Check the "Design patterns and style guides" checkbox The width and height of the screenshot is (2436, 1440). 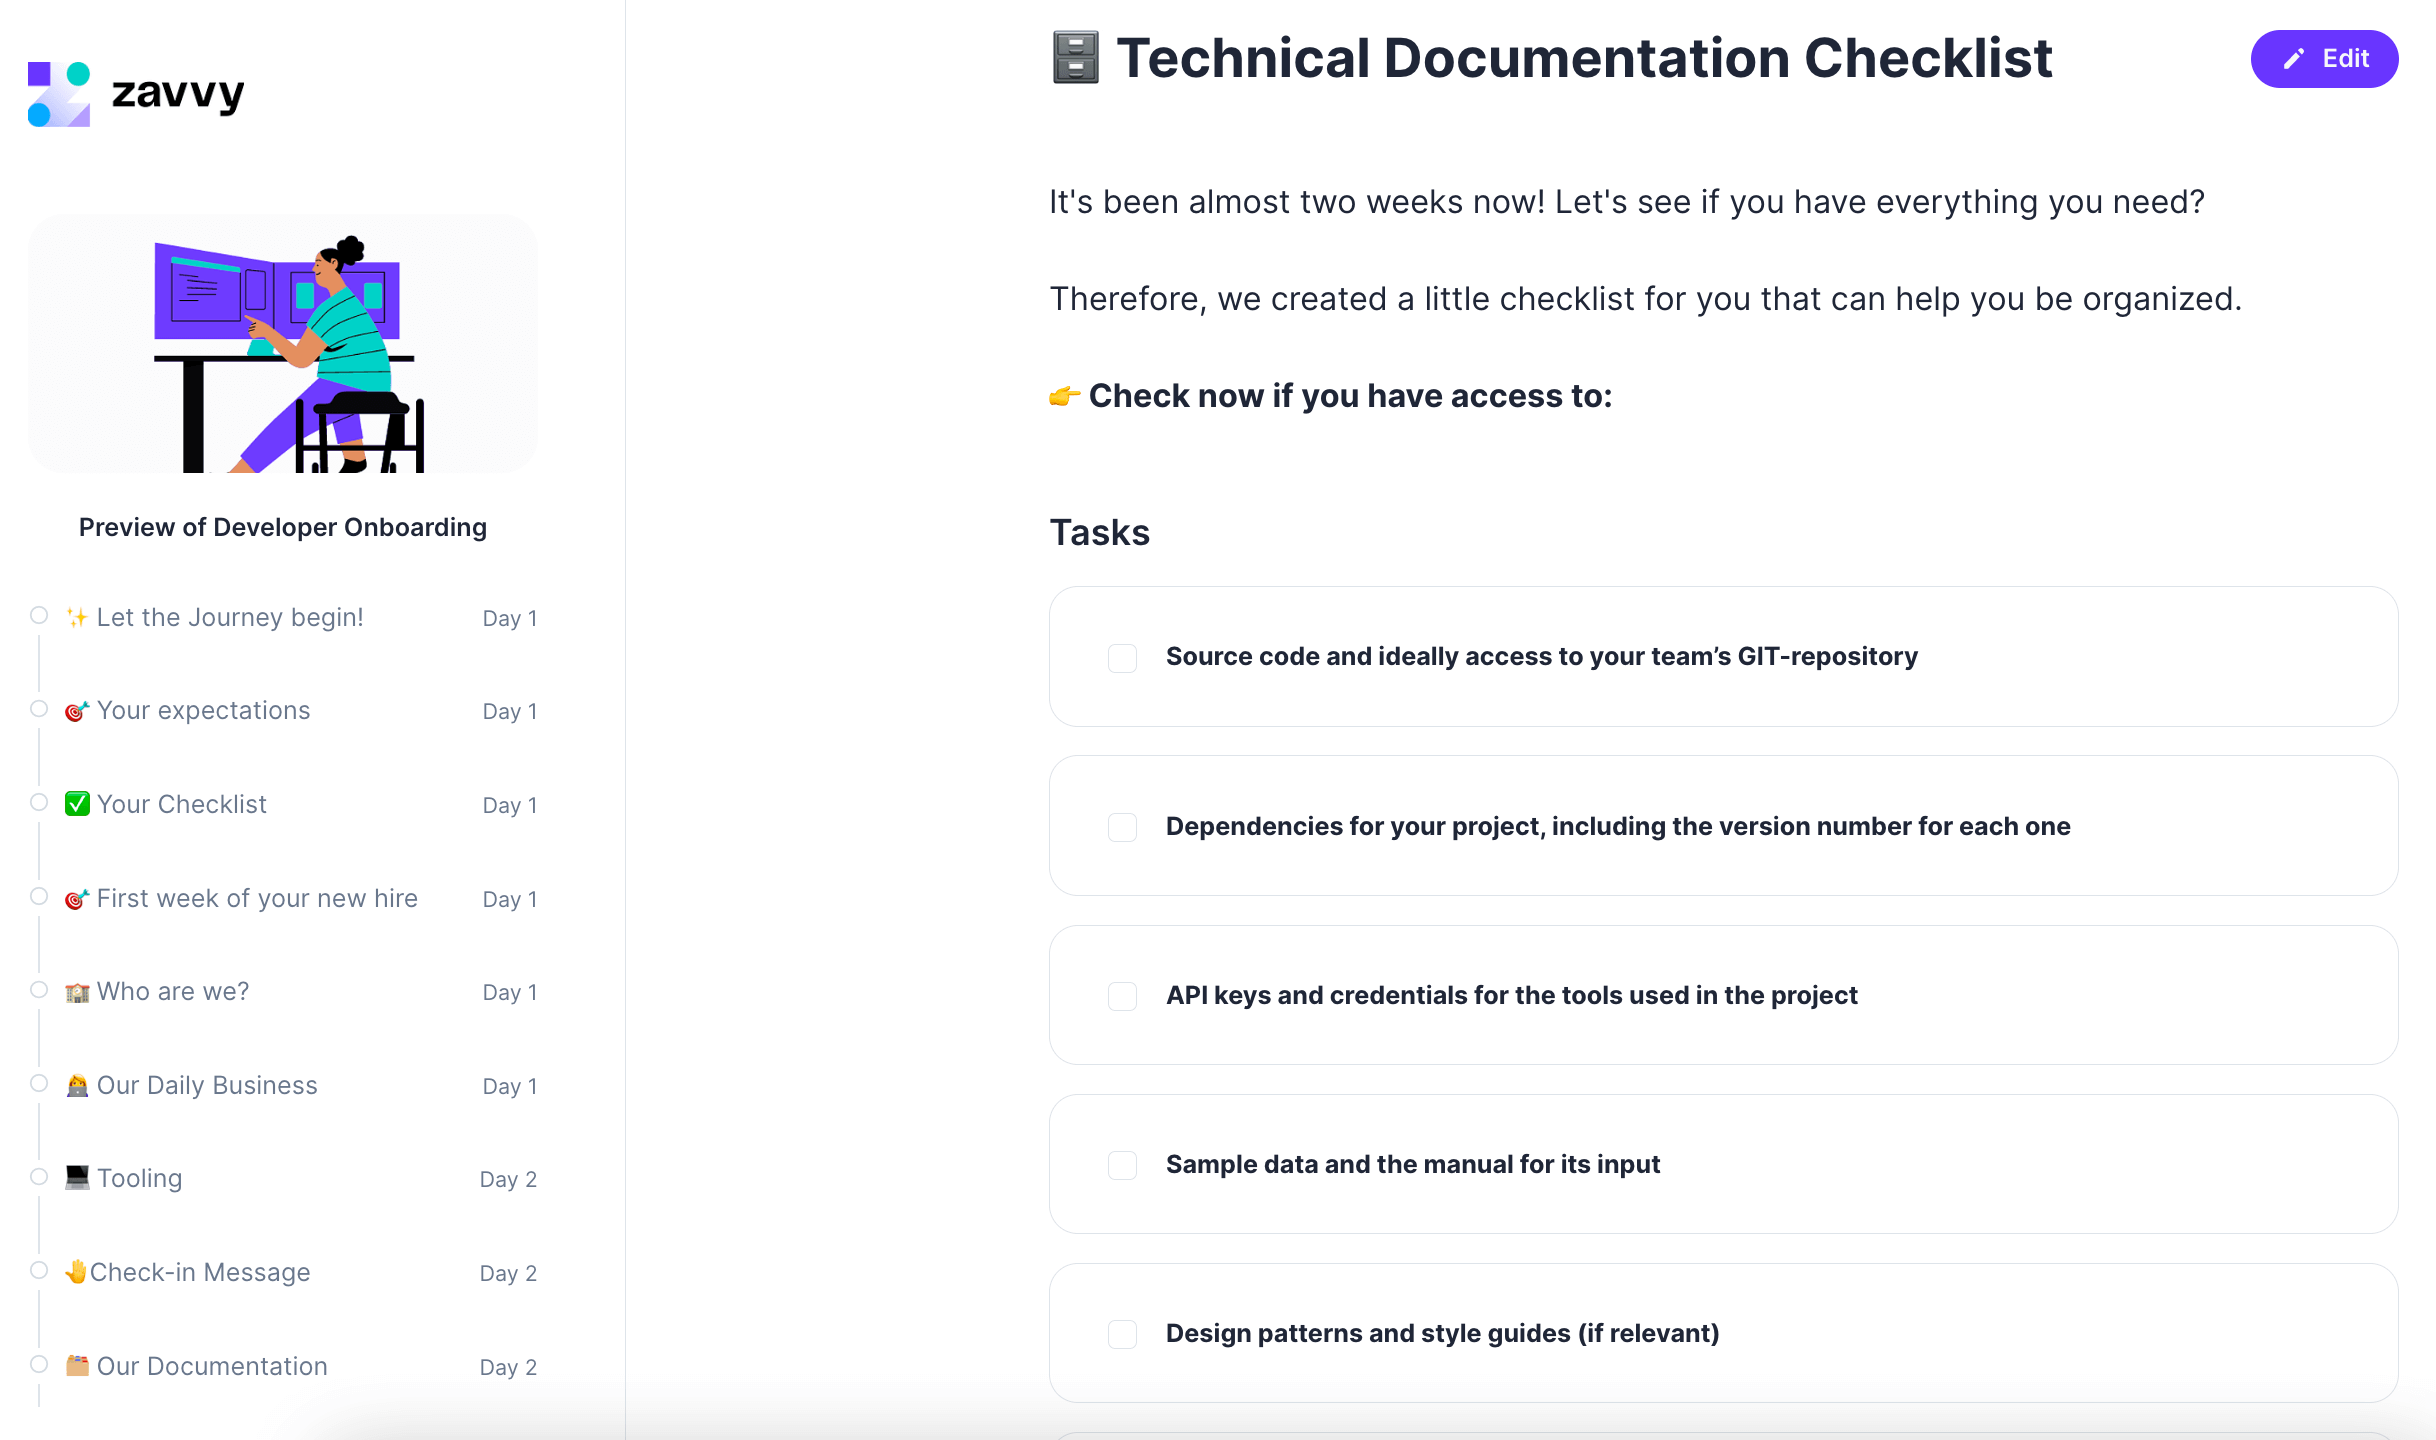[x=1121, y=1333]
